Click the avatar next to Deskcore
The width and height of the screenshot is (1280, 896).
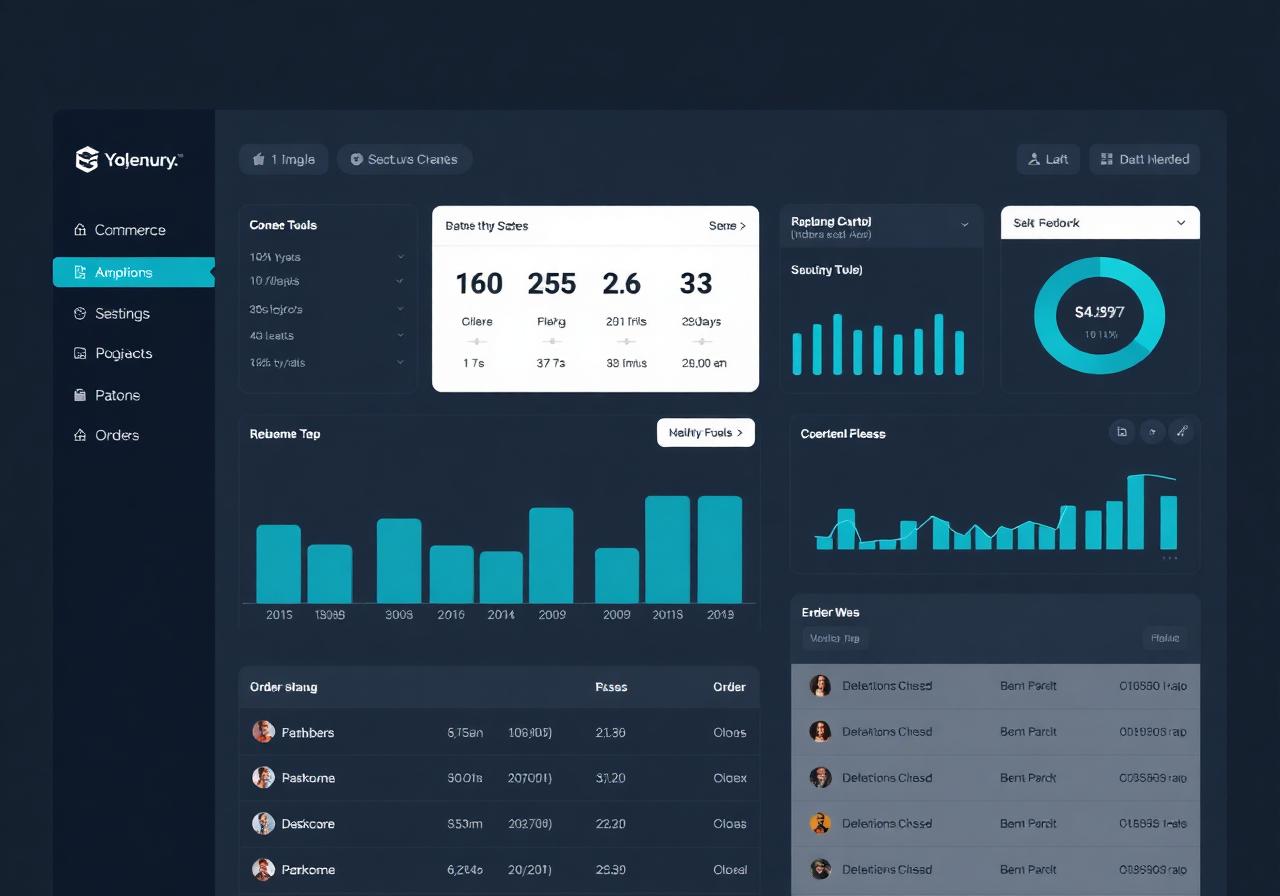(x=263, y=823)
